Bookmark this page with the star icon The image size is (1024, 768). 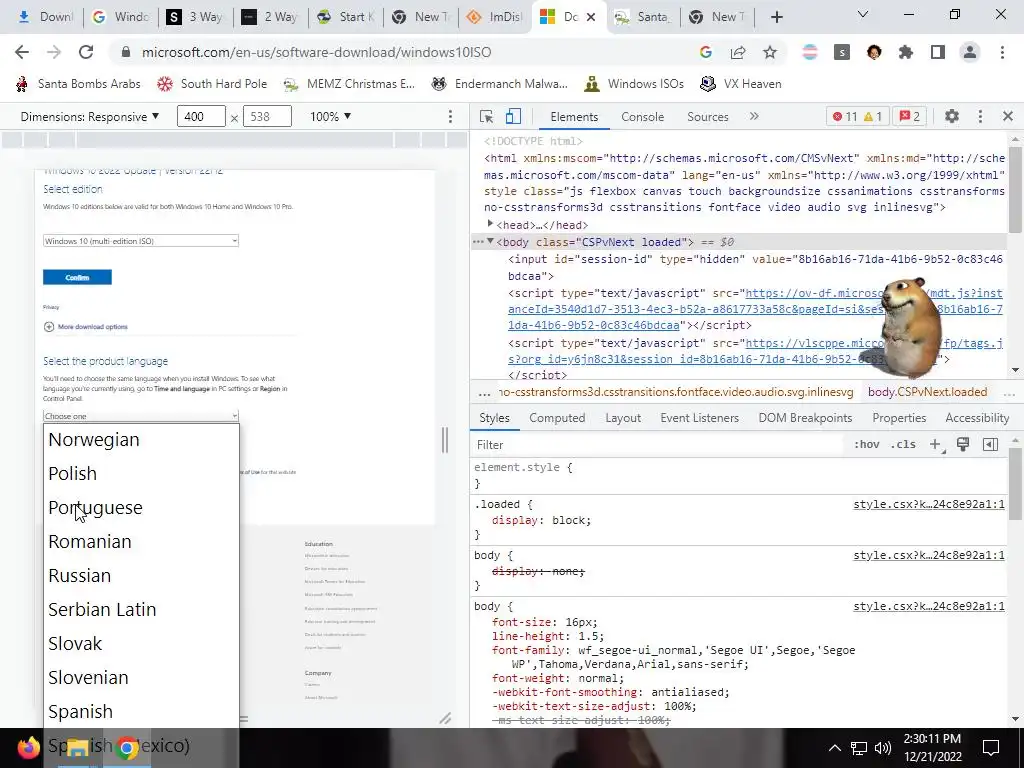coord(770,52)
